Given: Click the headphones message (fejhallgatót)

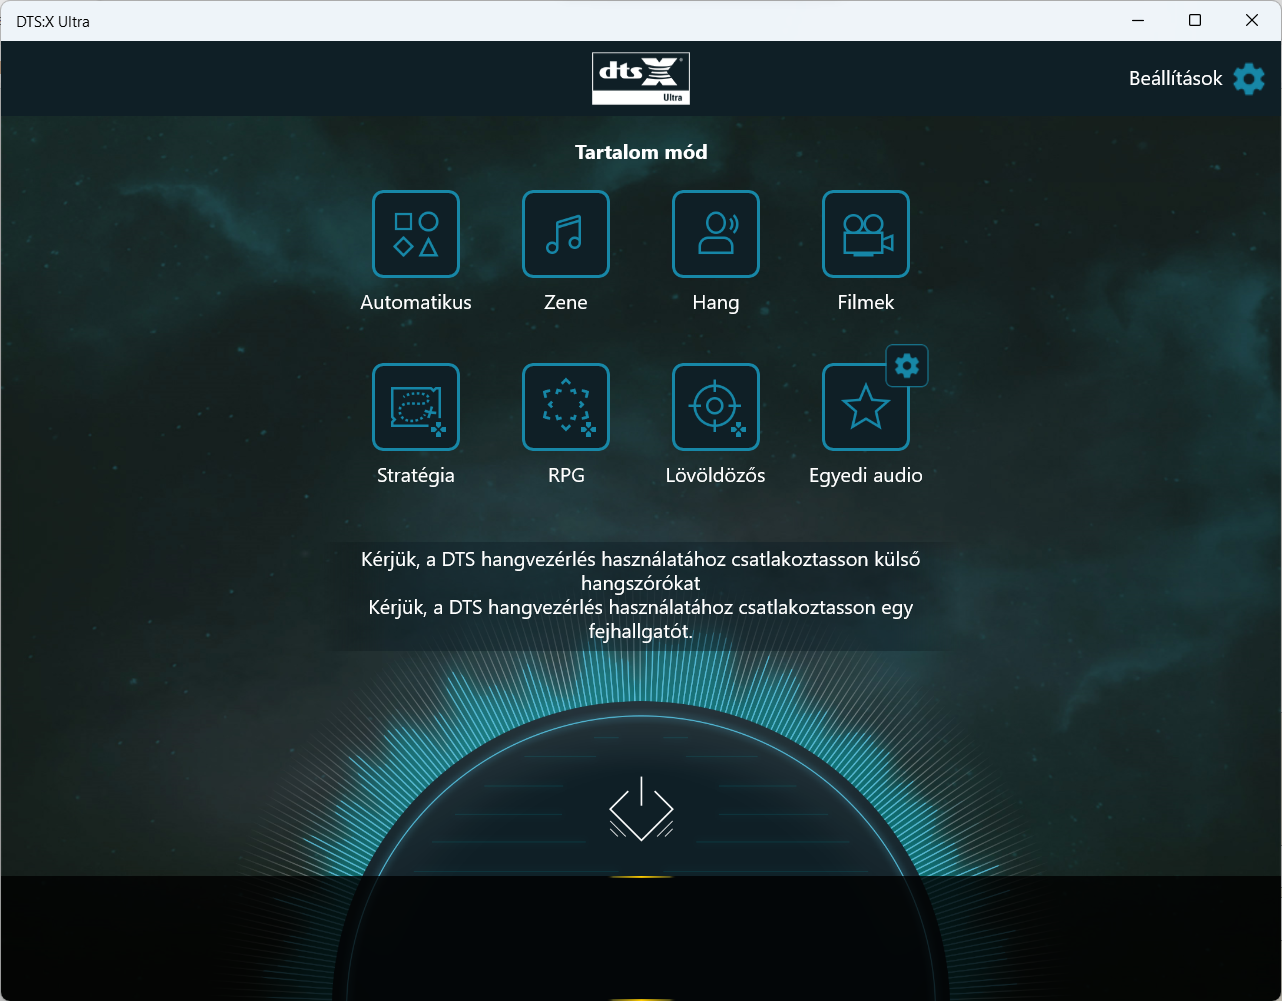Looking at the screenshot, I should point(641,619).
